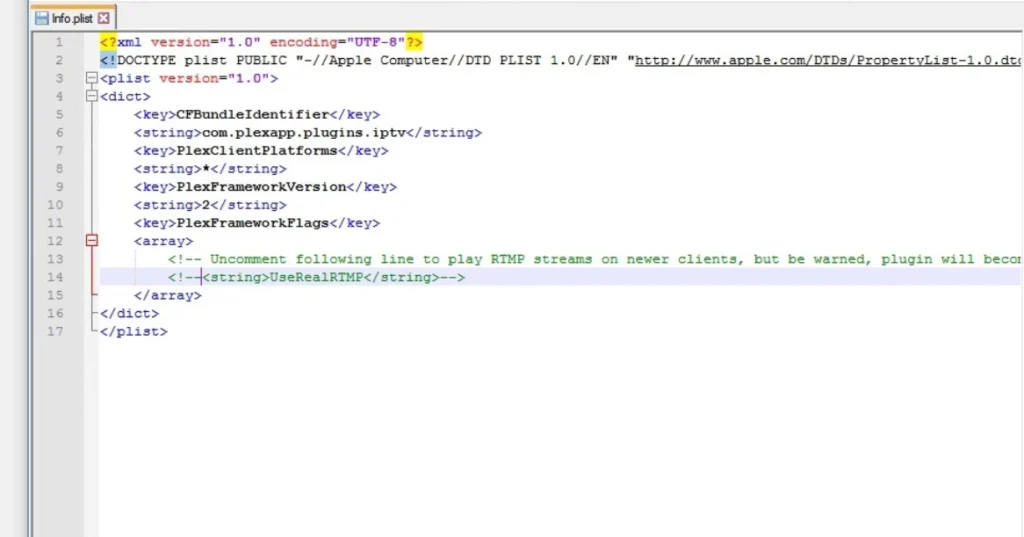The image size is (1024, 537).
Task: Click the save disk icon on Info.plist tab
Action: pyautogui.click(x=42, y=18)
